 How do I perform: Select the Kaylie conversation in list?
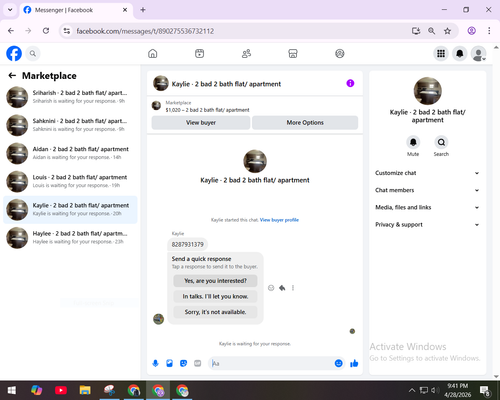click(x=70, y=210)
